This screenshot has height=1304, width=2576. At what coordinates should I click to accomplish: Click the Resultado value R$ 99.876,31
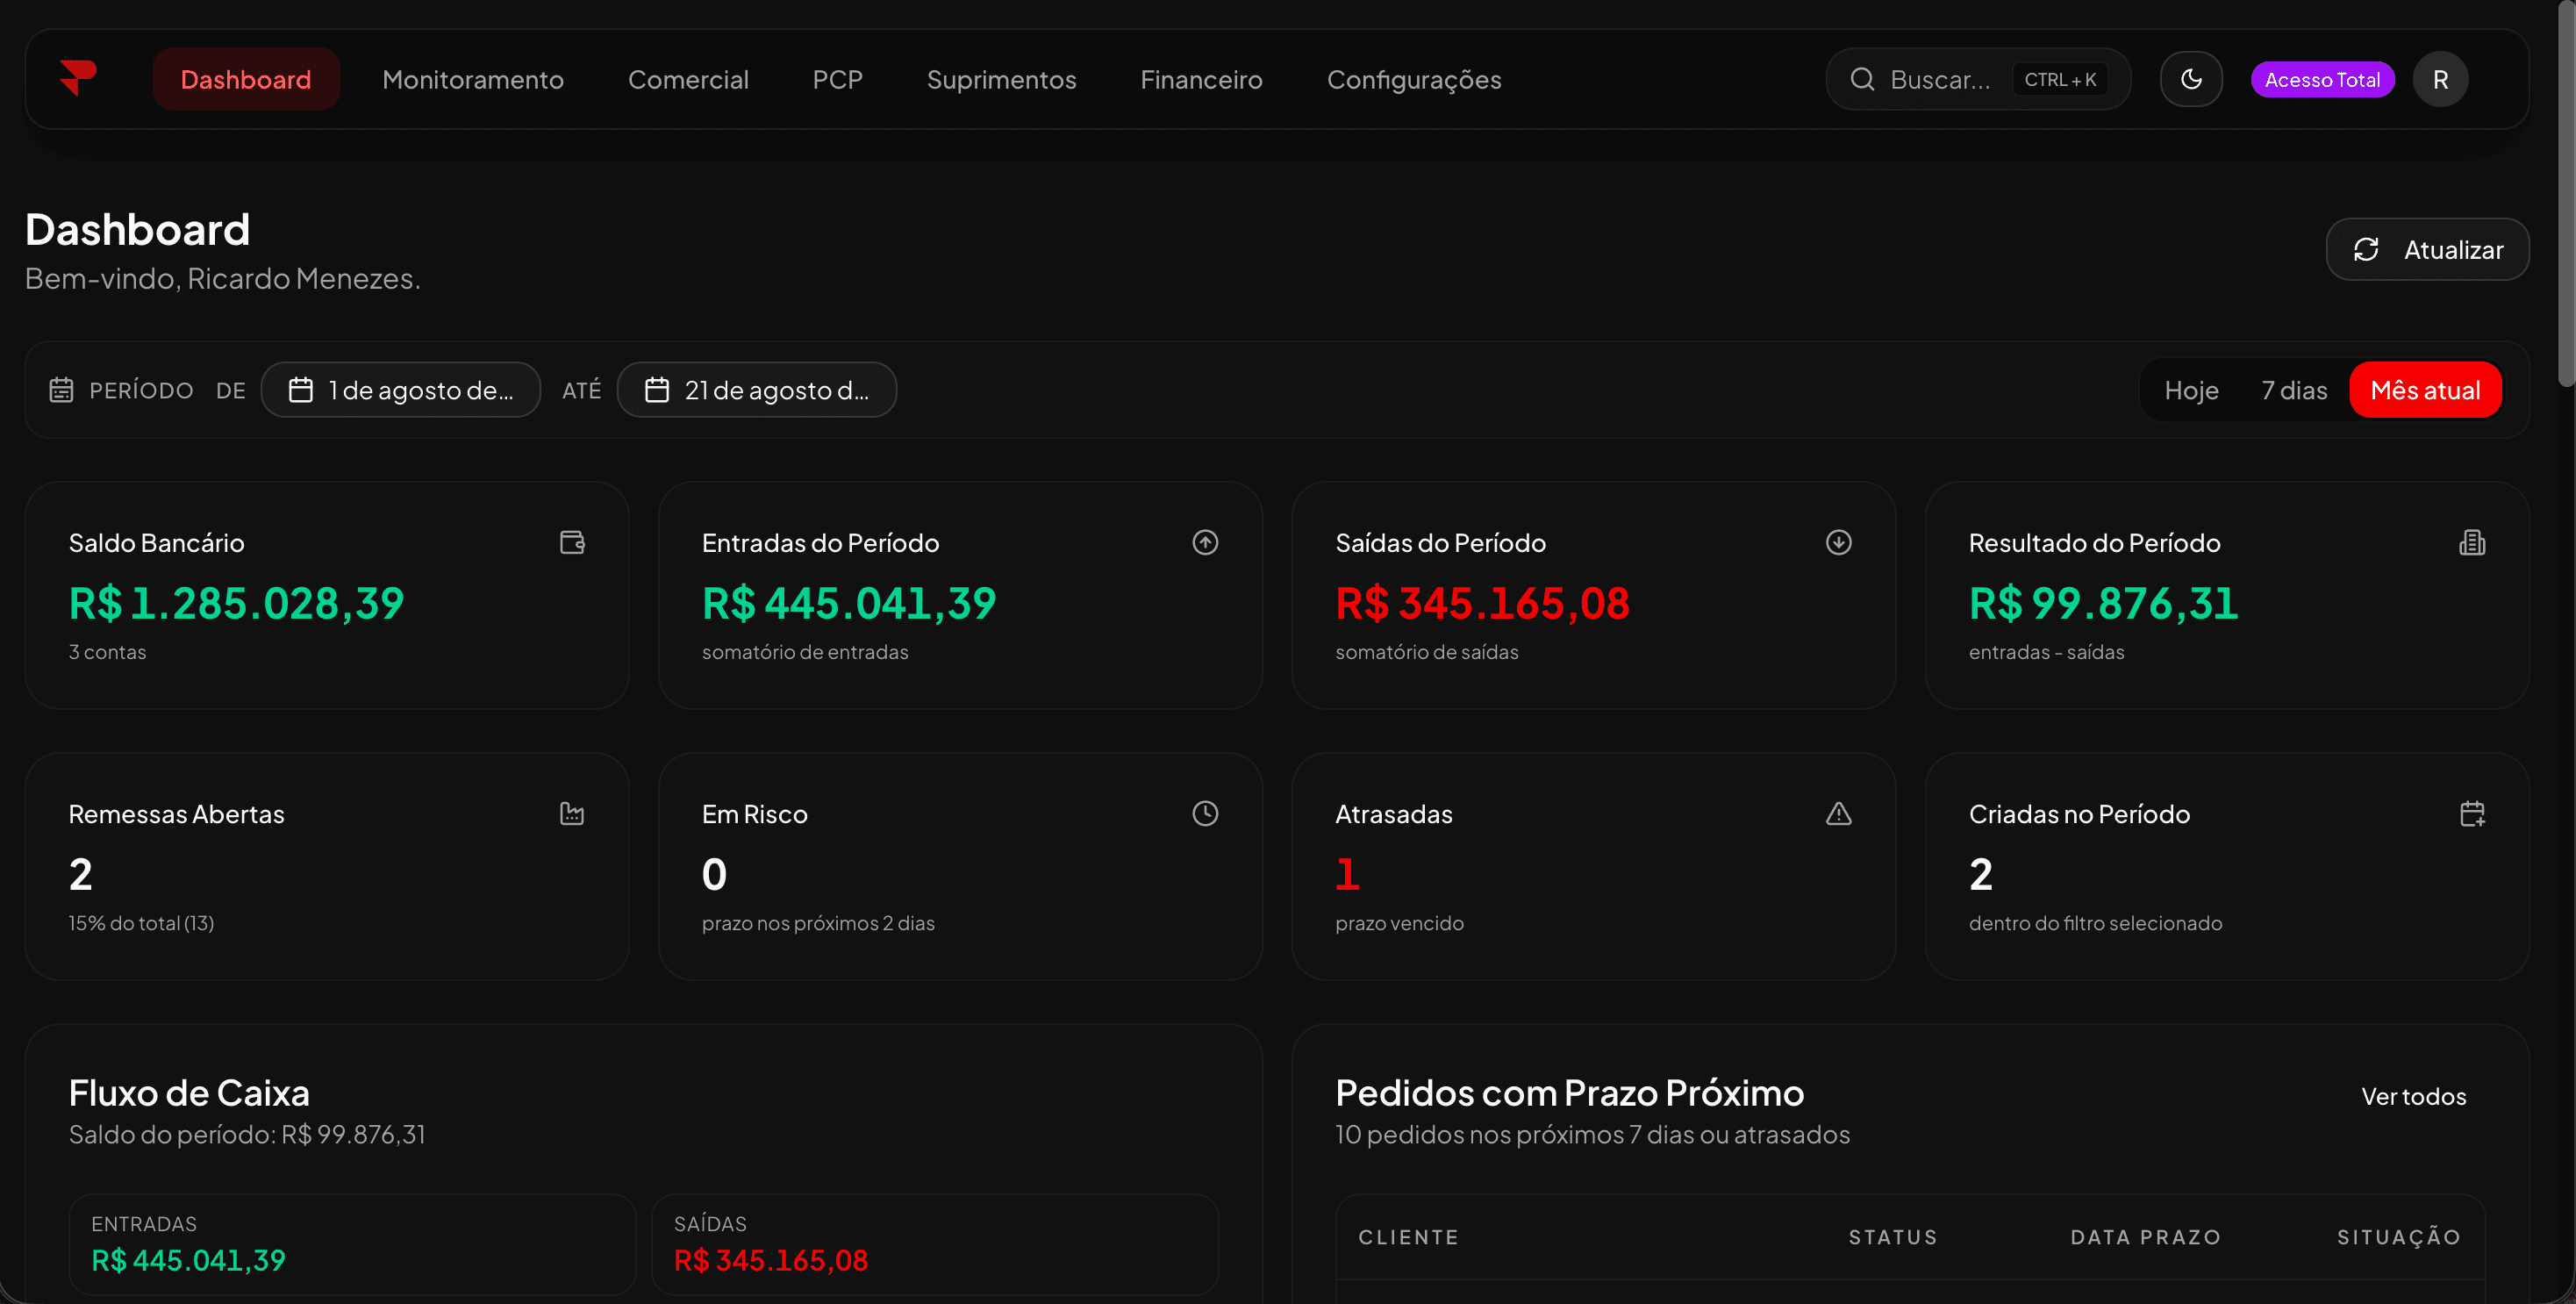pyautogui.click(x=2103, y=603)
